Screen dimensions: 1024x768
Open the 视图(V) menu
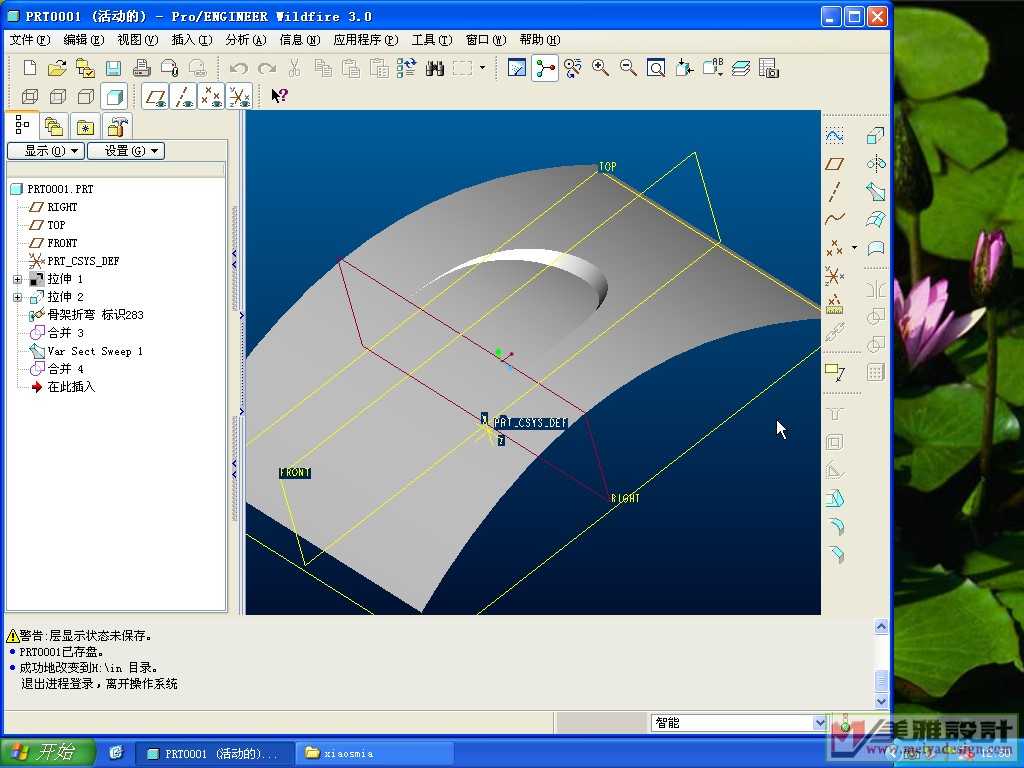coord(138,40)
